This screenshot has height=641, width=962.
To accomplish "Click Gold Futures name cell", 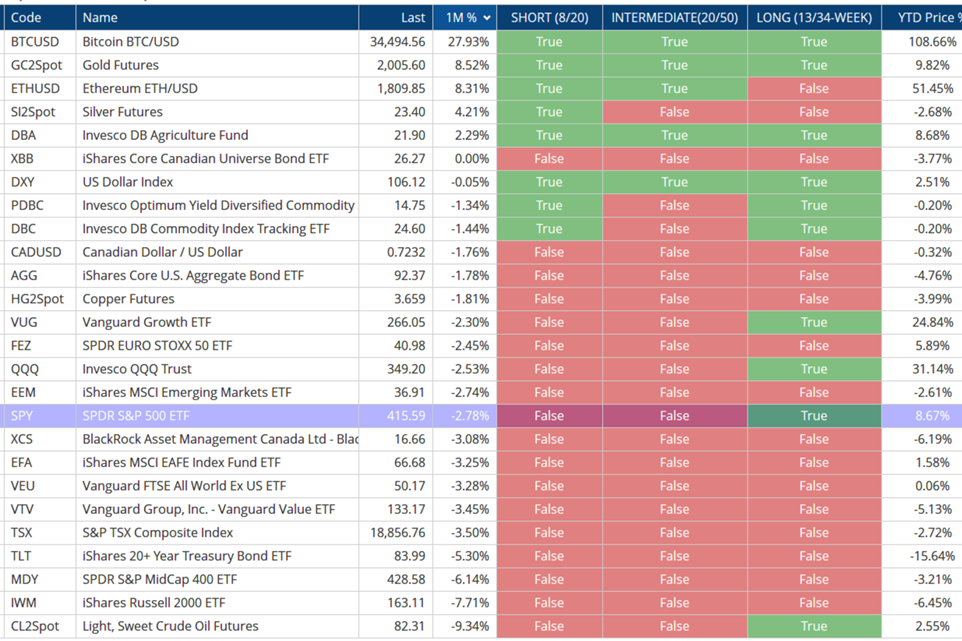I will click(x=122, y=65).
